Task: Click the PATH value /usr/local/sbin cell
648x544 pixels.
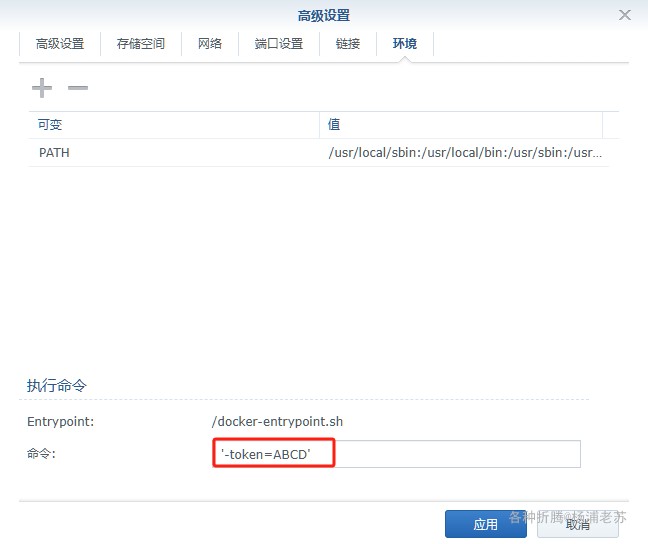Action: (x=465, y=153)
